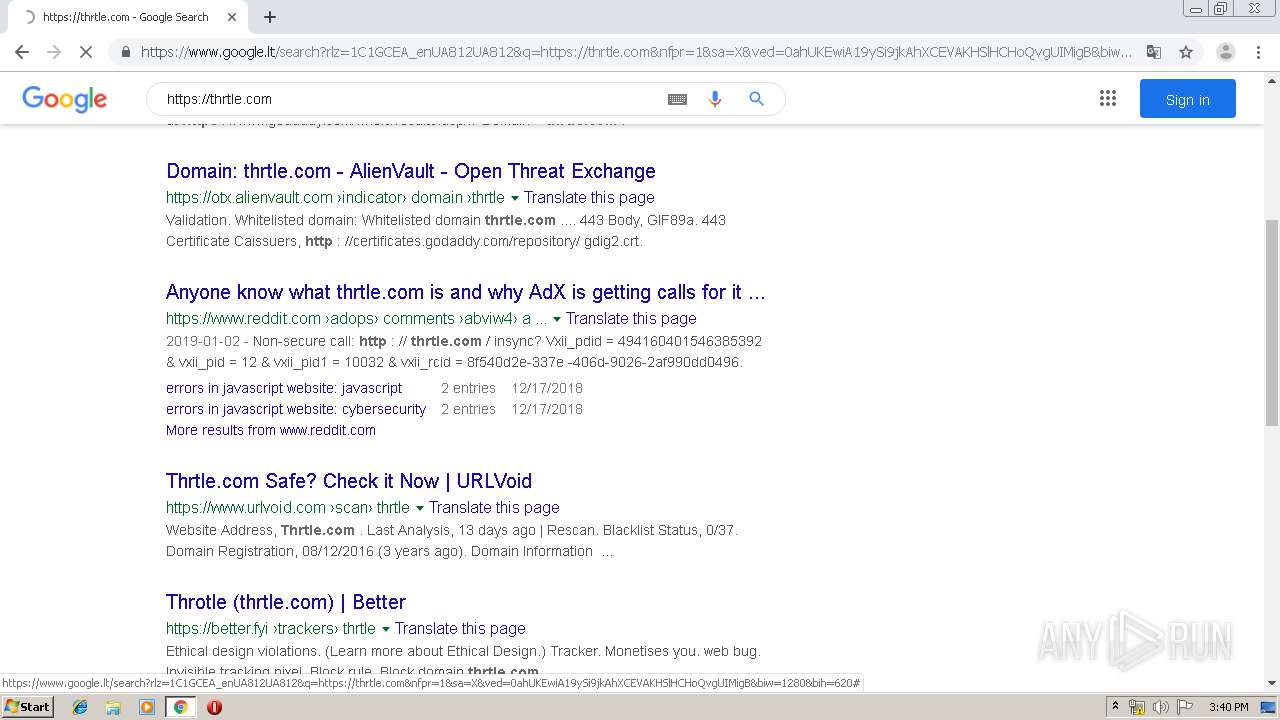
Task: Open Thrtle.com Safe URLVoid result
Action: (x=349, y=481)
